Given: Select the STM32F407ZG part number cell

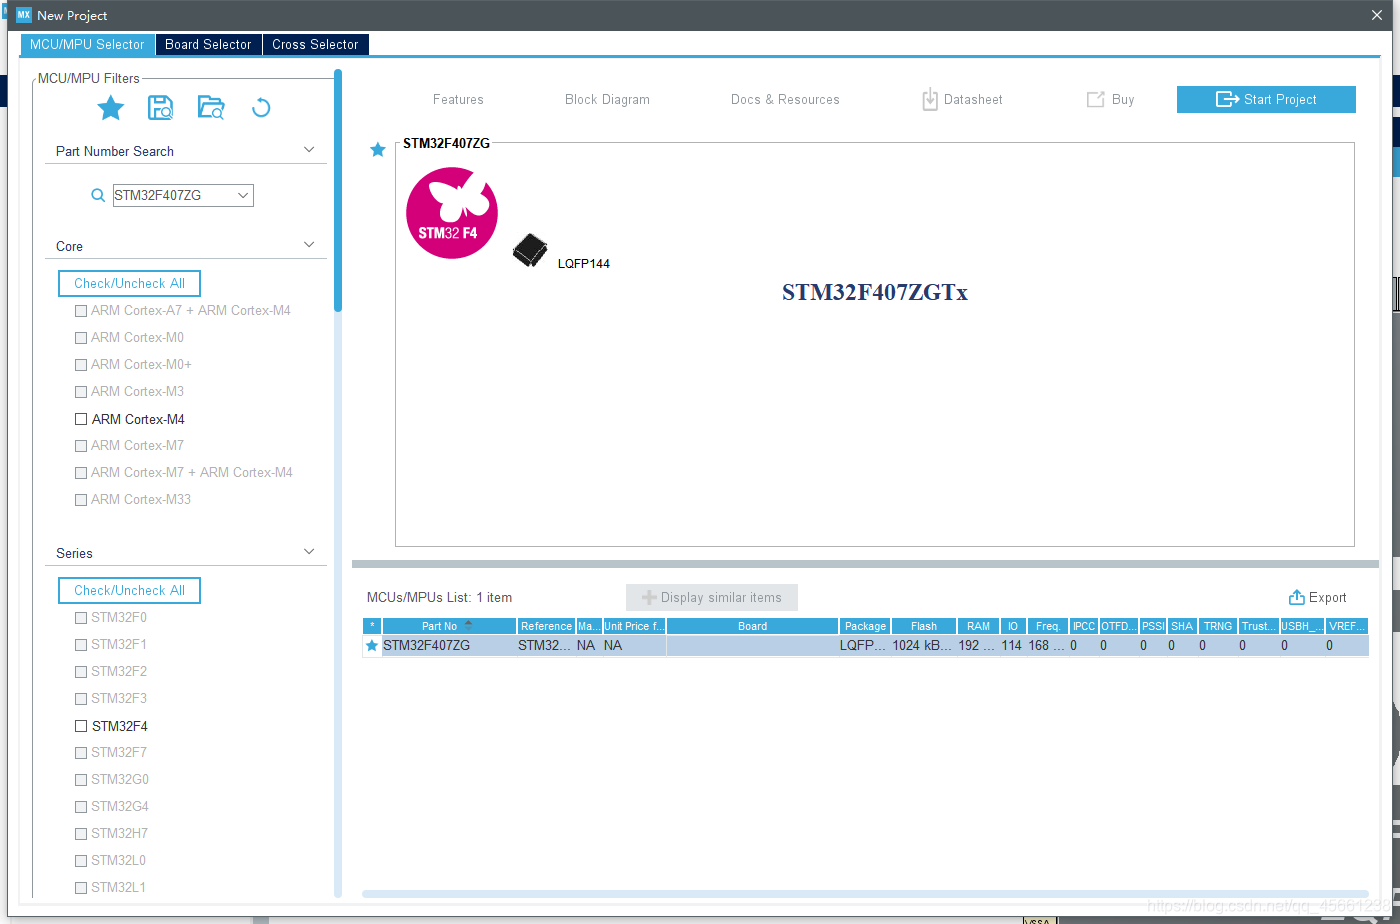Looking at the screenshot, I should pyautogui.click(x=449, y=646).
